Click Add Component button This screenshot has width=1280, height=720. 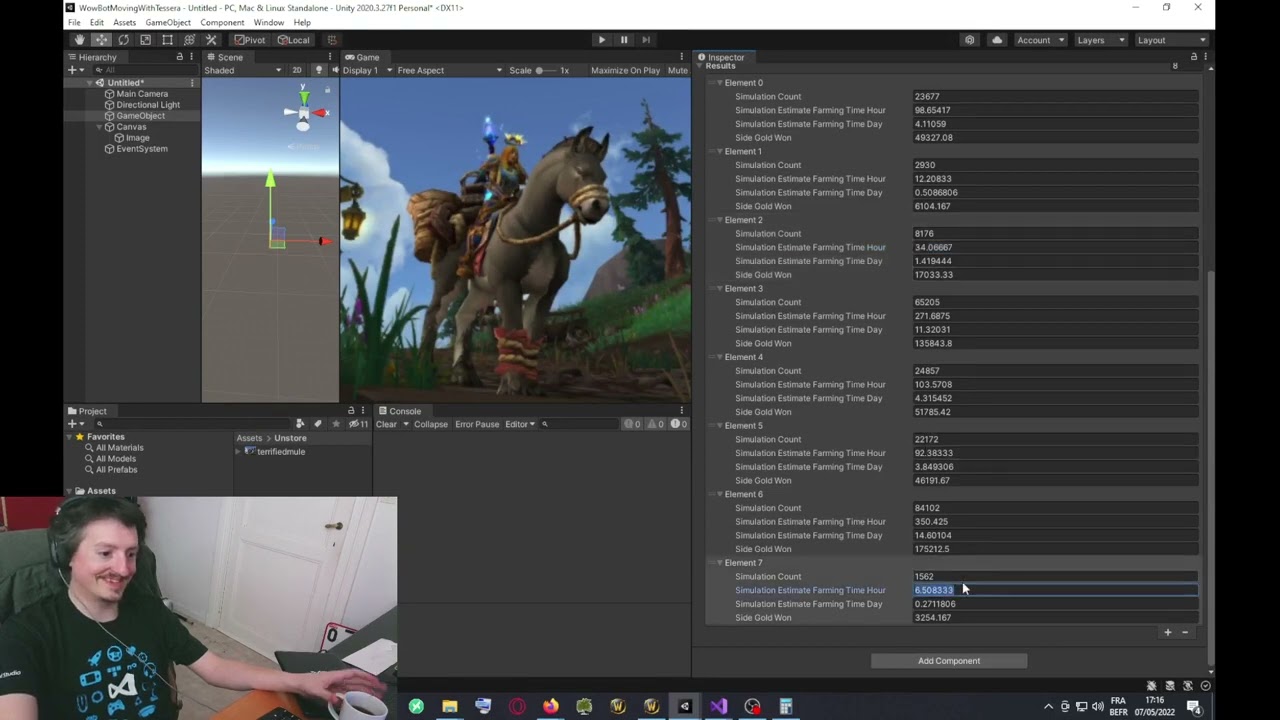click(x=949, y=661)
